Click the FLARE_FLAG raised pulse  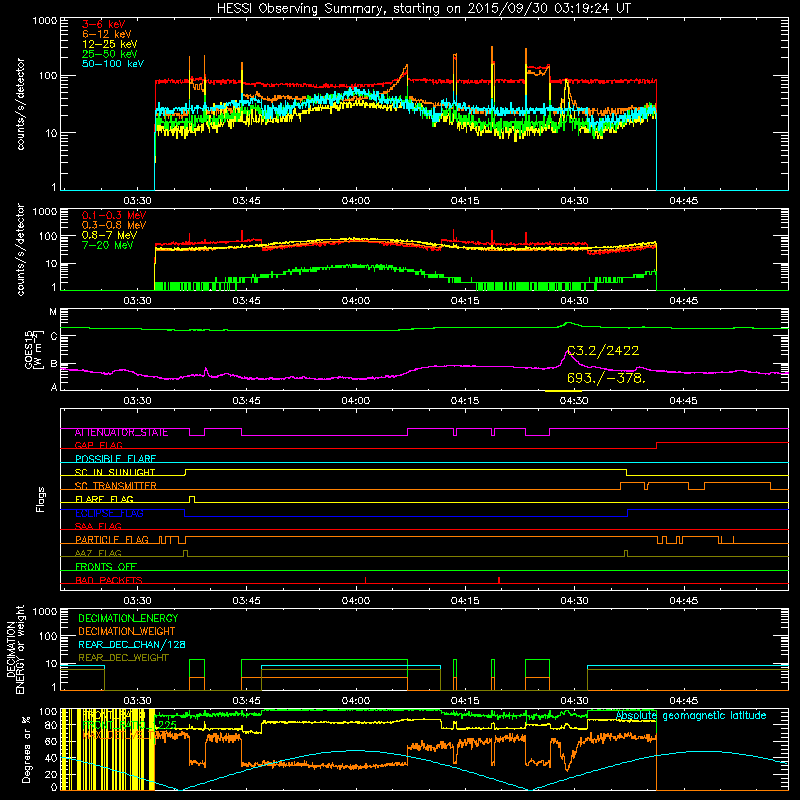pos(192,498)
